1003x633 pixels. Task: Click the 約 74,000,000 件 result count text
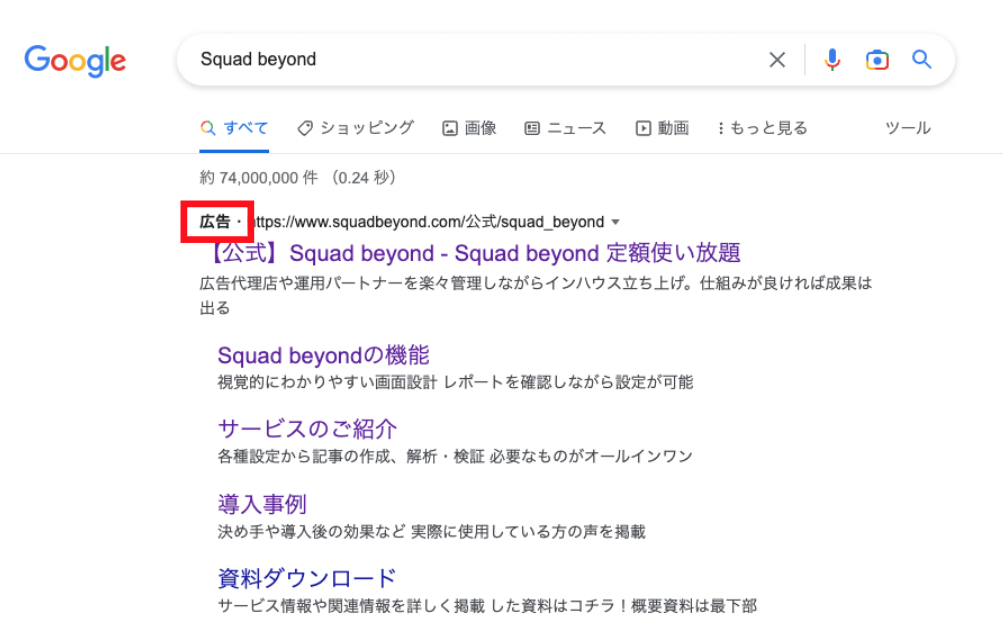pos(258,178)
